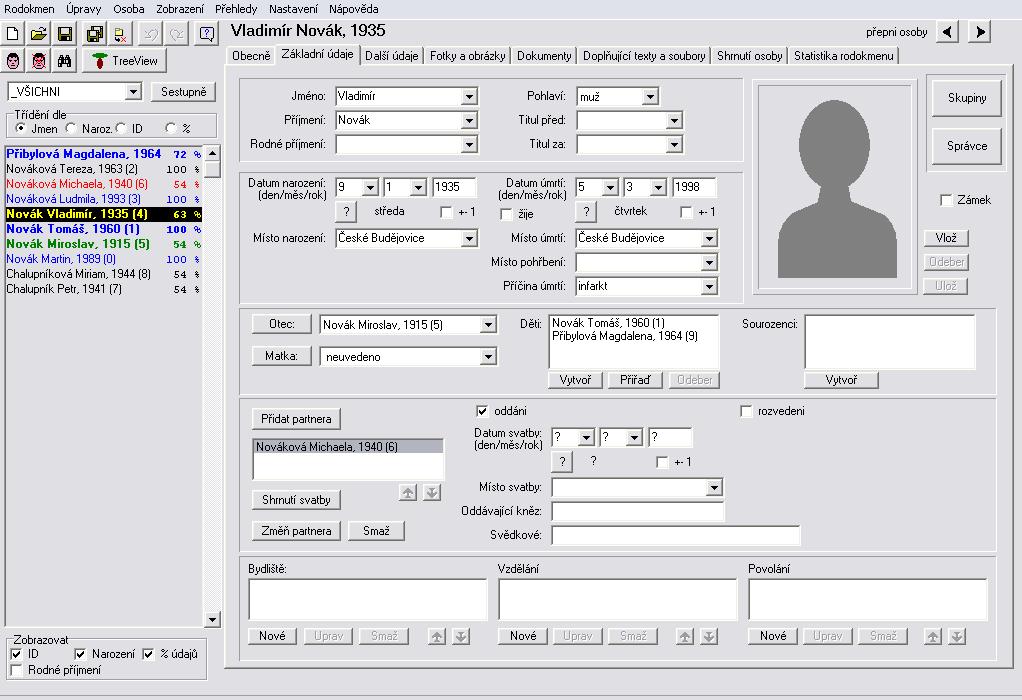1022x700 pixels.
Task: Switch to the Fotky a obrázky tab
Action: tap(468, 56)
